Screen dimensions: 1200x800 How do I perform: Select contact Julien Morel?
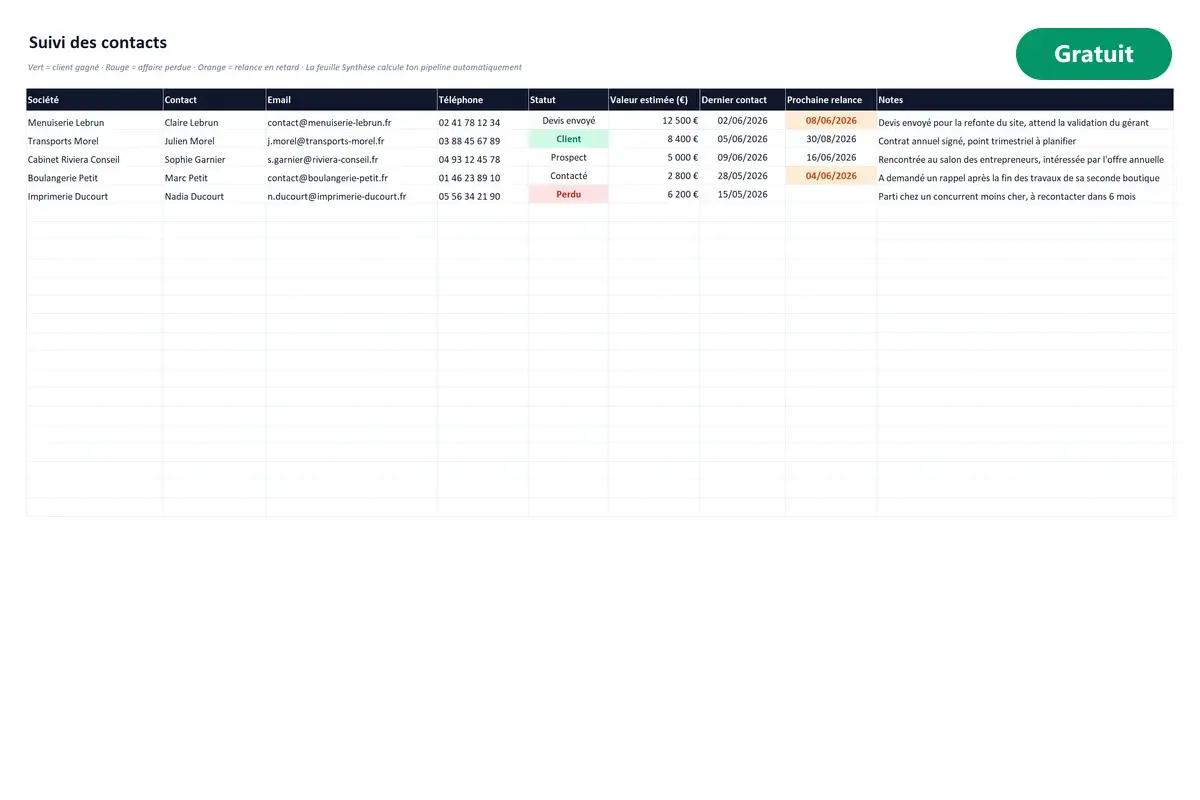click(x=214, y=140)
